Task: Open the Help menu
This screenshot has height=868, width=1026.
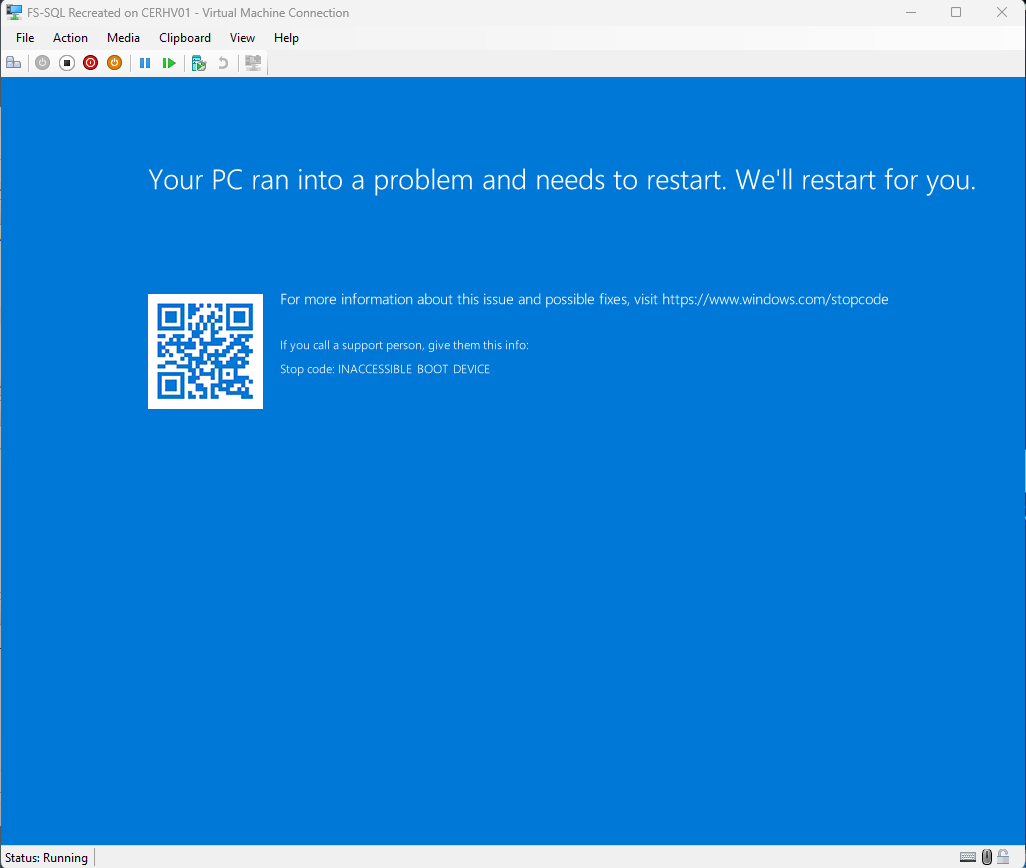Action: [x=286, y=38]
